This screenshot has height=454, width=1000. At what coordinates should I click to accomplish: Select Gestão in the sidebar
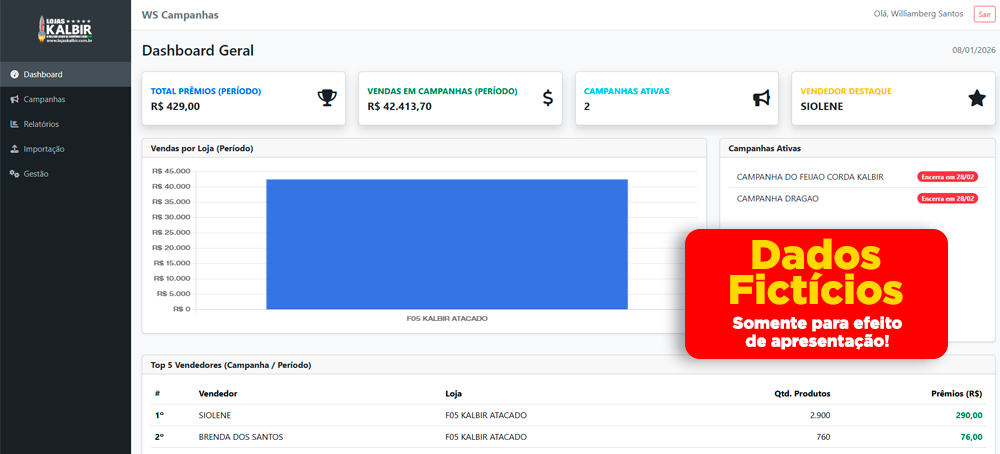click(x=66, y=173)
